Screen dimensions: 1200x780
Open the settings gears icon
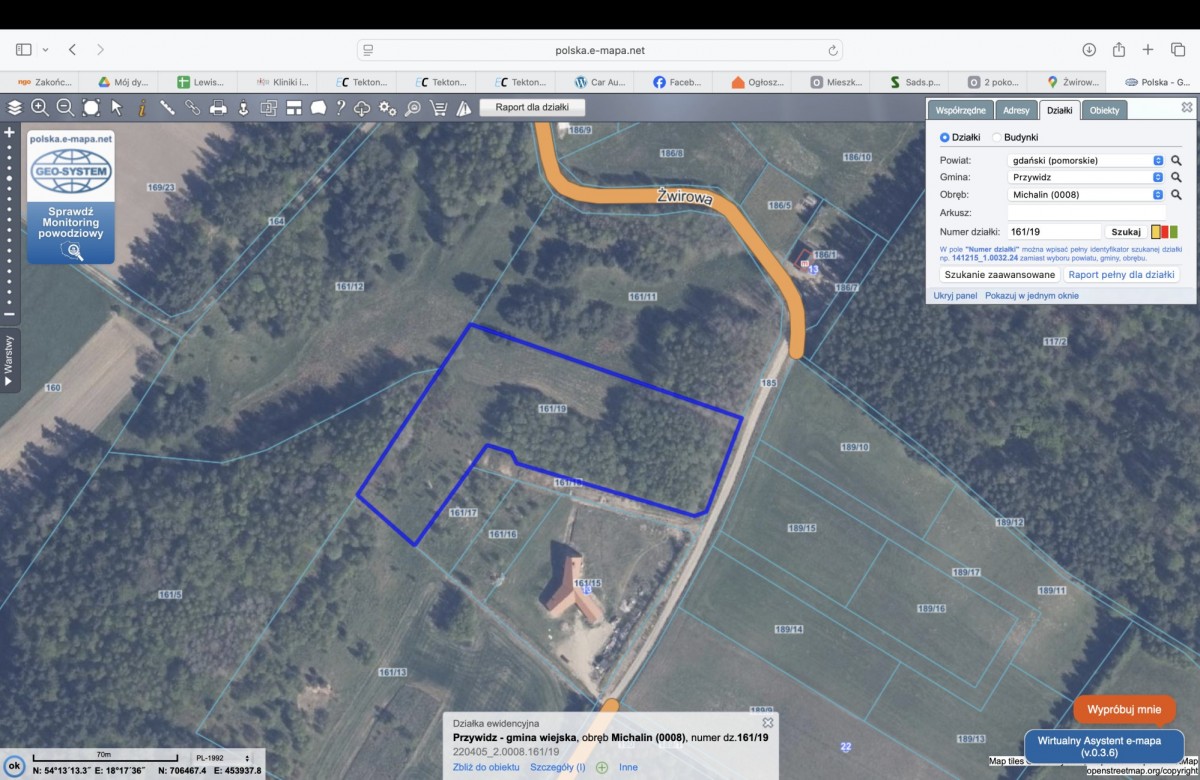387,108
